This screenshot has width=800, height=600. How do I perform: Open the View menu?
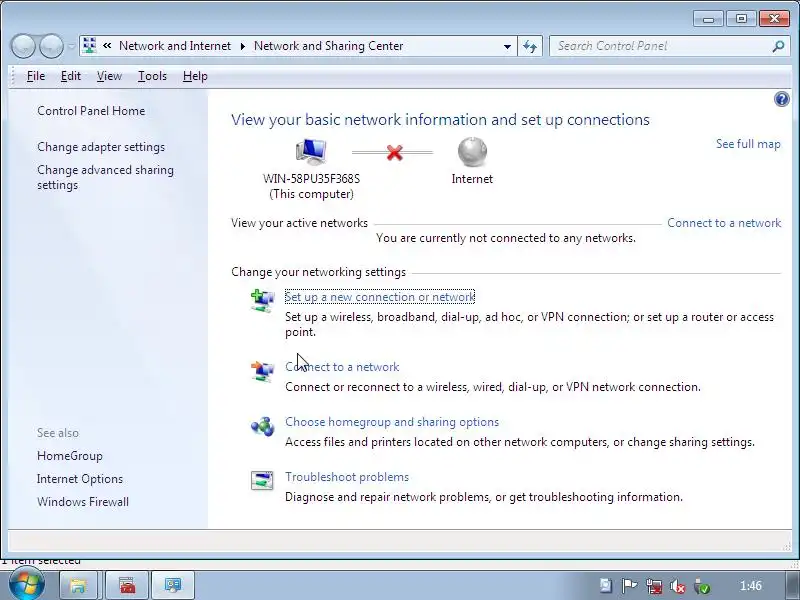coord(109,76)
